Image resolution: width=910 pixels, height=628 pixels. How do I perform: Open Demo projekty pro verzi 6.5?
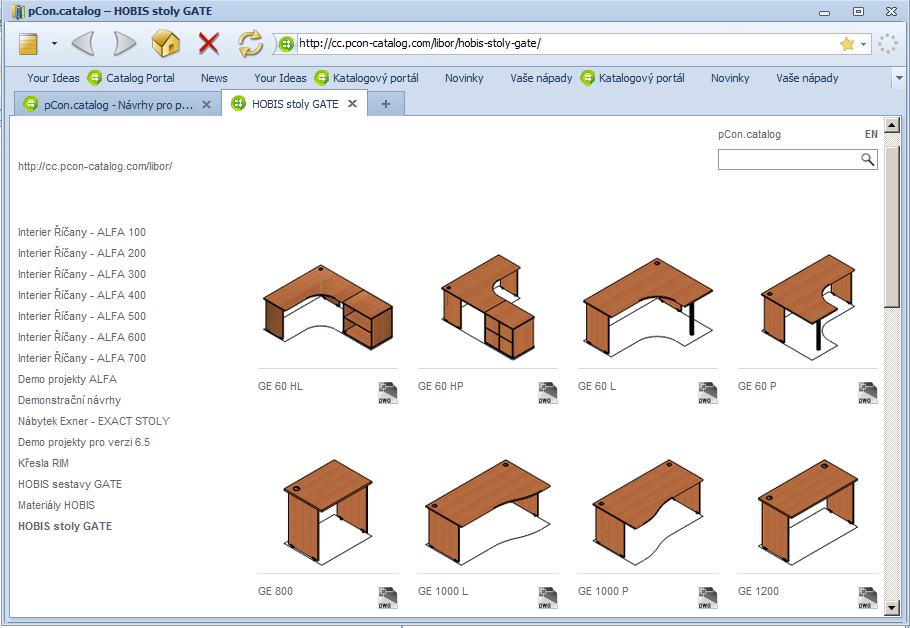[x=84, y=442]
